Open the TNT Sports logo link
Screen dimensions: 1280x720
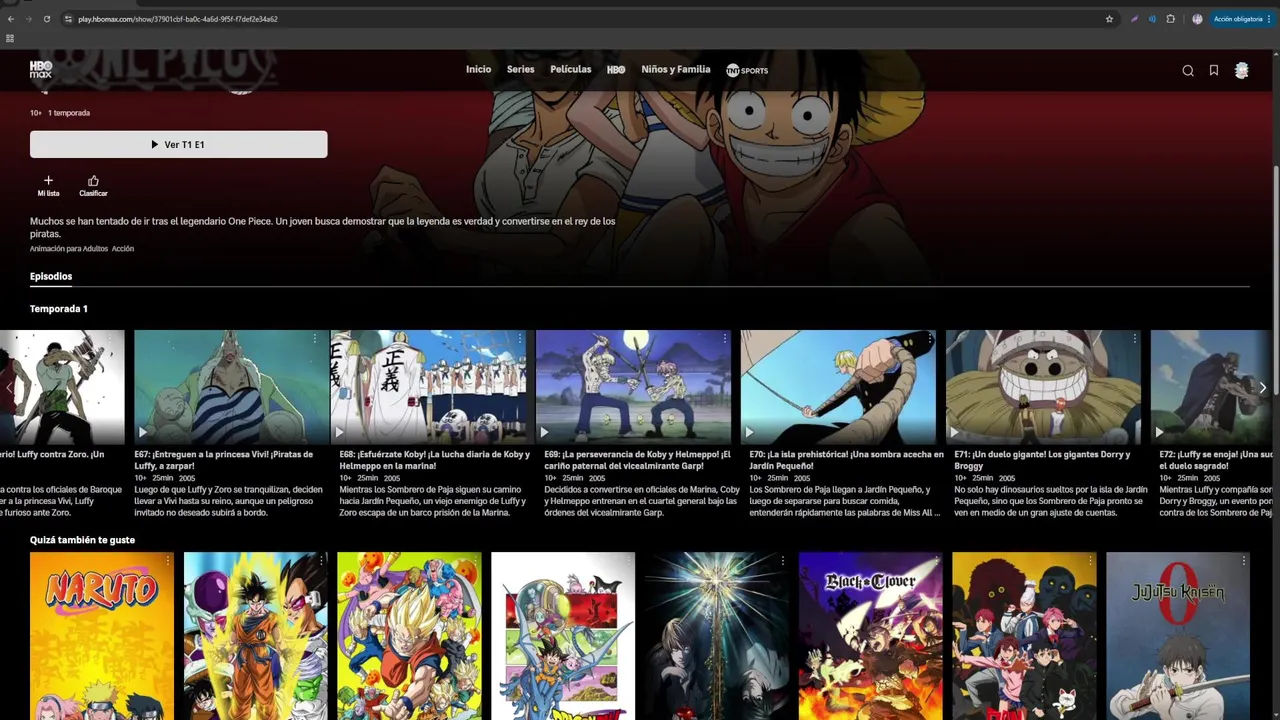(x=747, y=70)
